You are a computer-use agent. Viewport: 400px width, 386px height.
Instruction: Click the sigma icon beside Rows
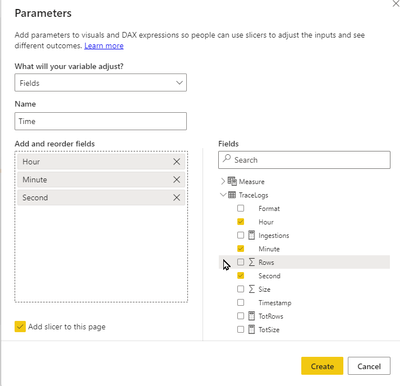coord(252,262)
